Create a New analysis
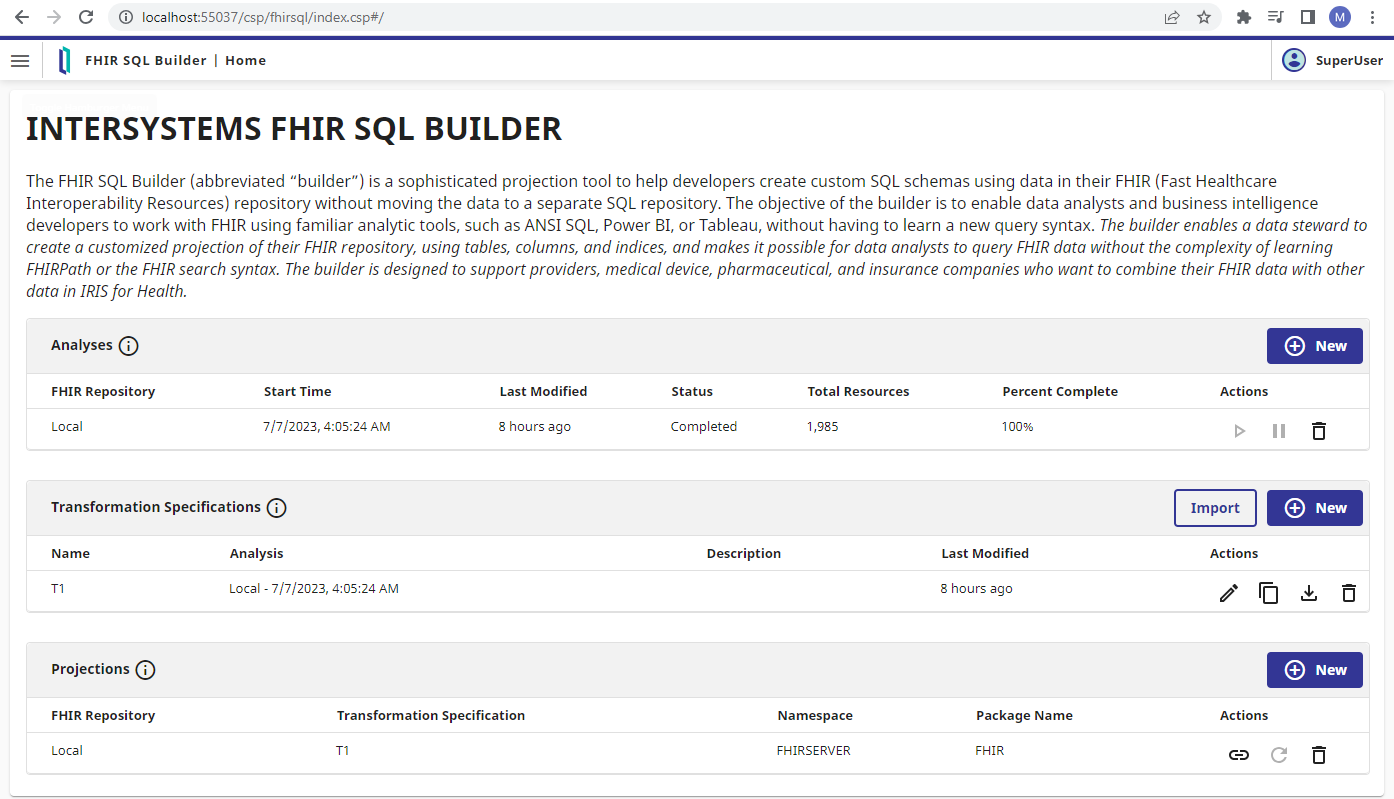The width and height of the screenshot is (1394, 799). click(x=1314, y=346)
